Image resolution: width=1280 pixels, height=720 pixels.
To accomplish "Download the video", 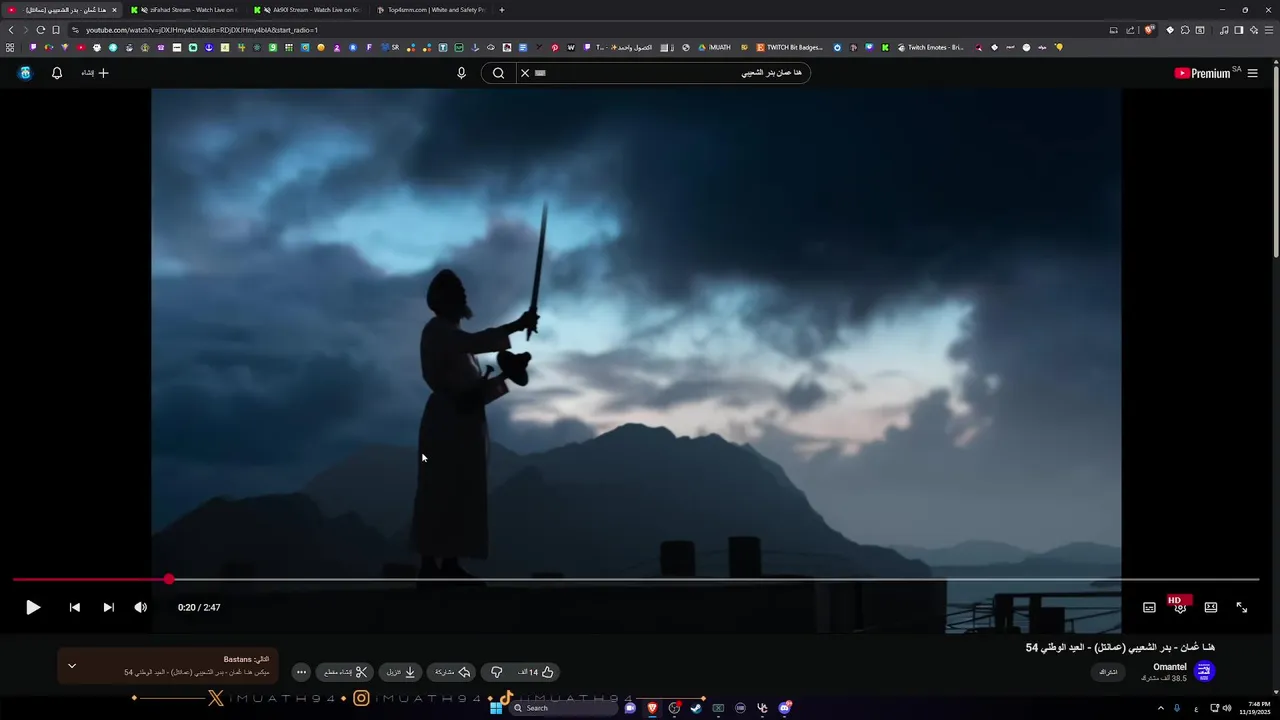I will pyautogui.click(x=401, y=672).
